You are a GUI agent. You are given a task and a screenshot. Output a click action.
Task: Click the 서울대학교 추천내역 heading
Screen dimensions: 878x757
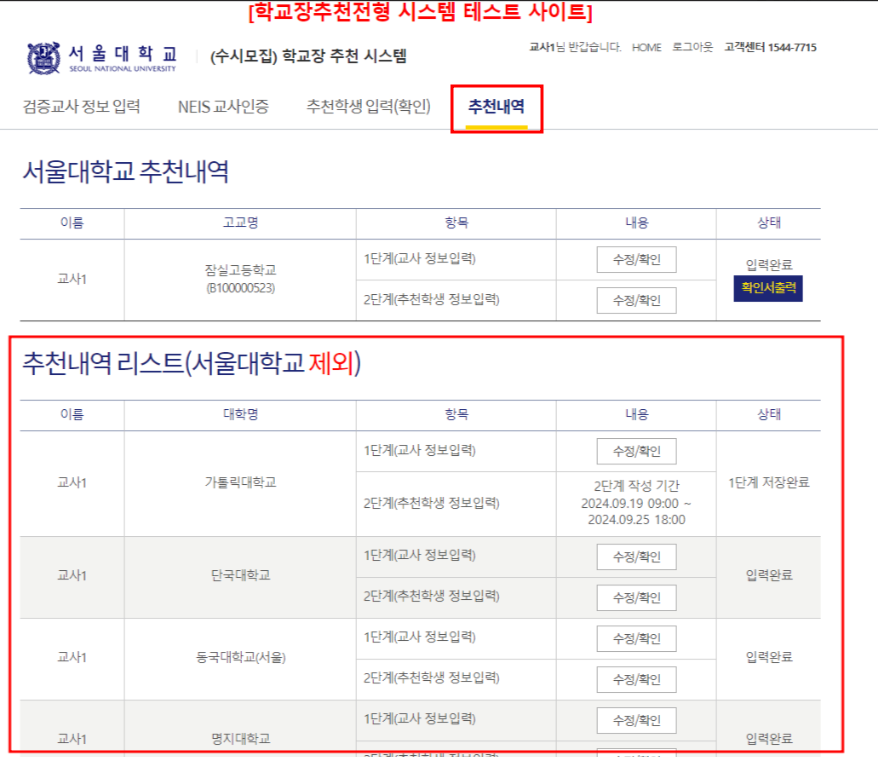(x=125, y=171)
